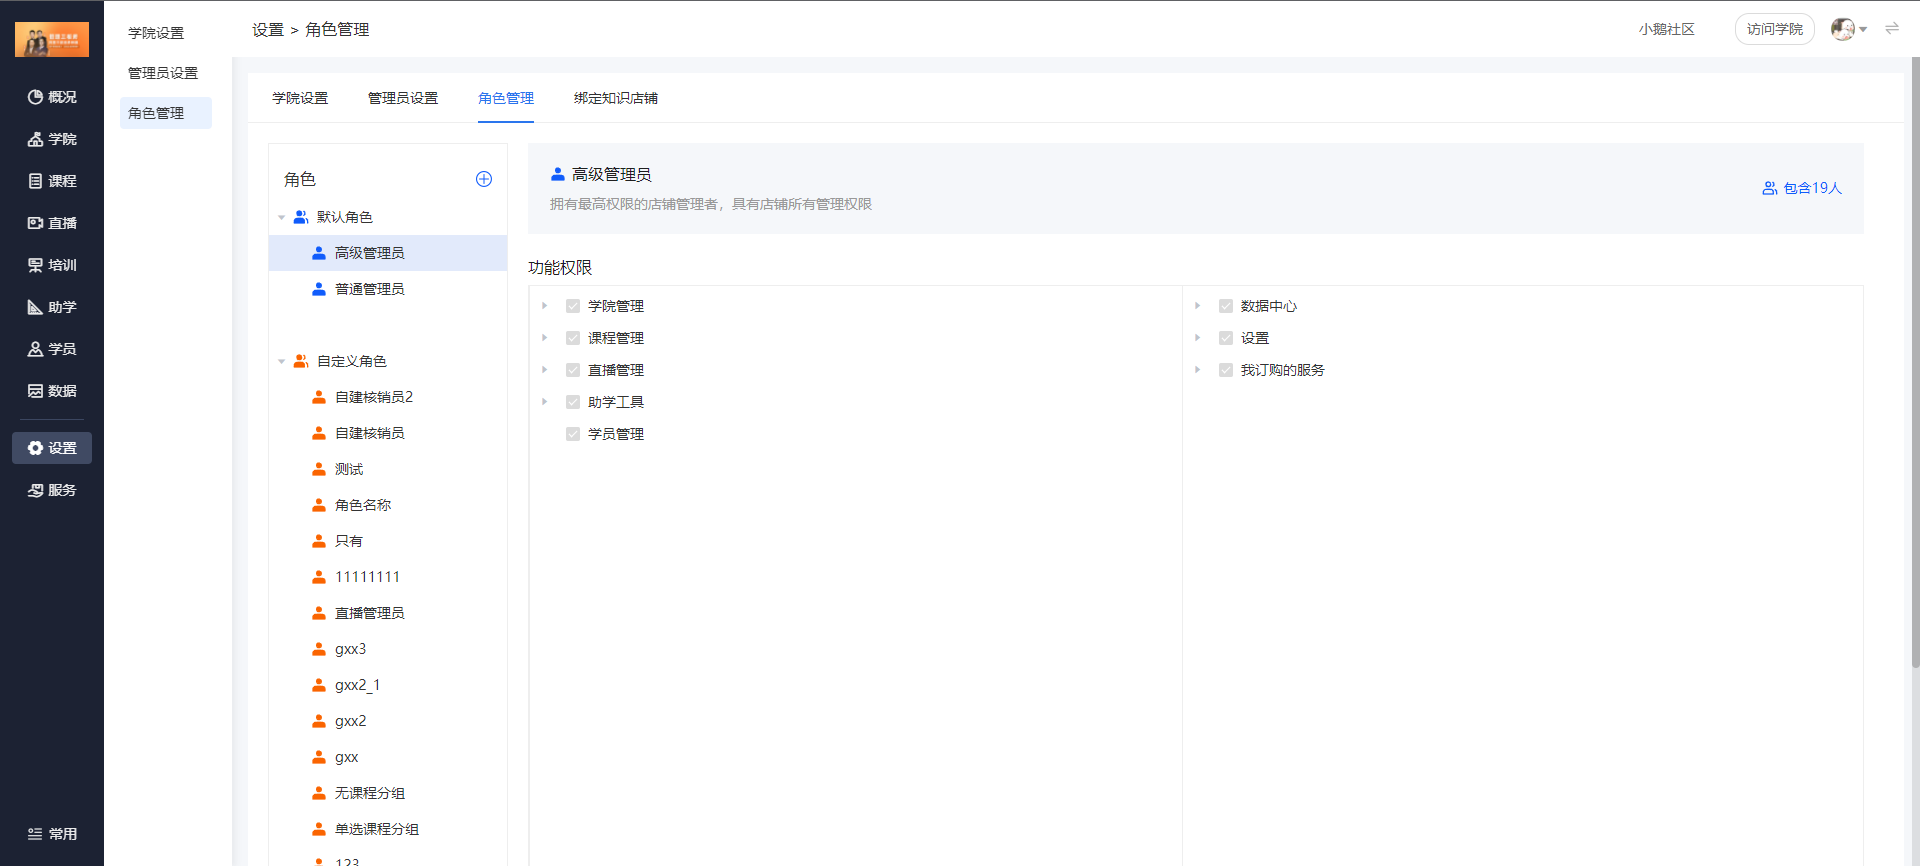Go to 直播 live section in sidebar
Image resolution: width=1920 pixels, height=866 pixels.
tap(52, 223)
